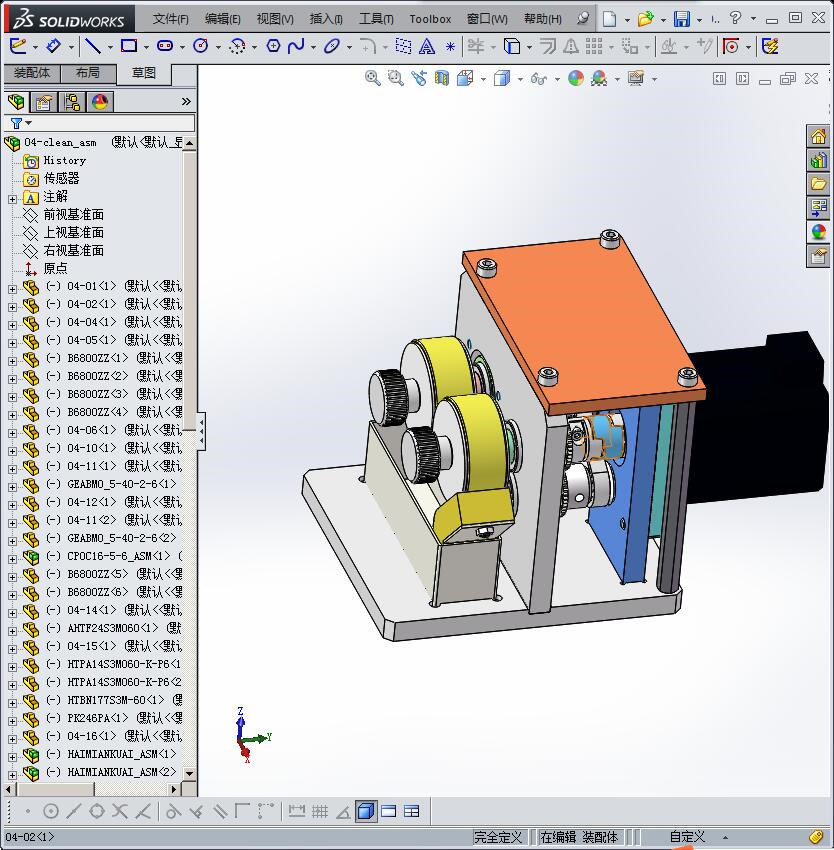Click the Offset Entities tool
Screen dimensions: 834x850
(x=548, y=46)
